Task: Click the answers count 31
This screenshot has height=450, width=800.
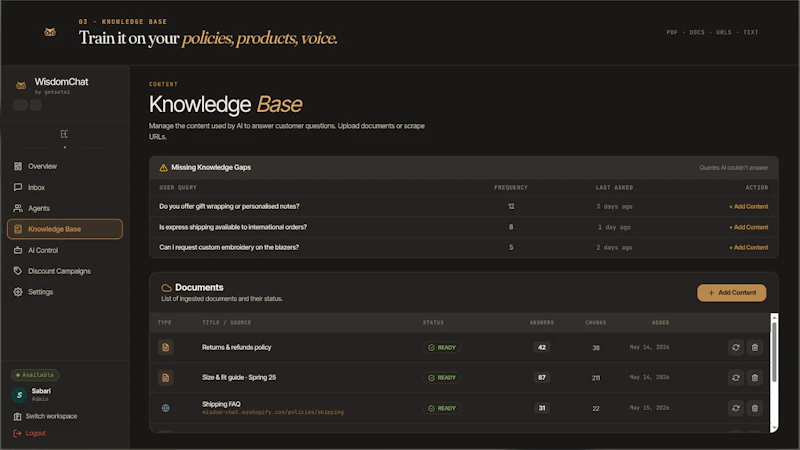Action: tap(542, 408)
